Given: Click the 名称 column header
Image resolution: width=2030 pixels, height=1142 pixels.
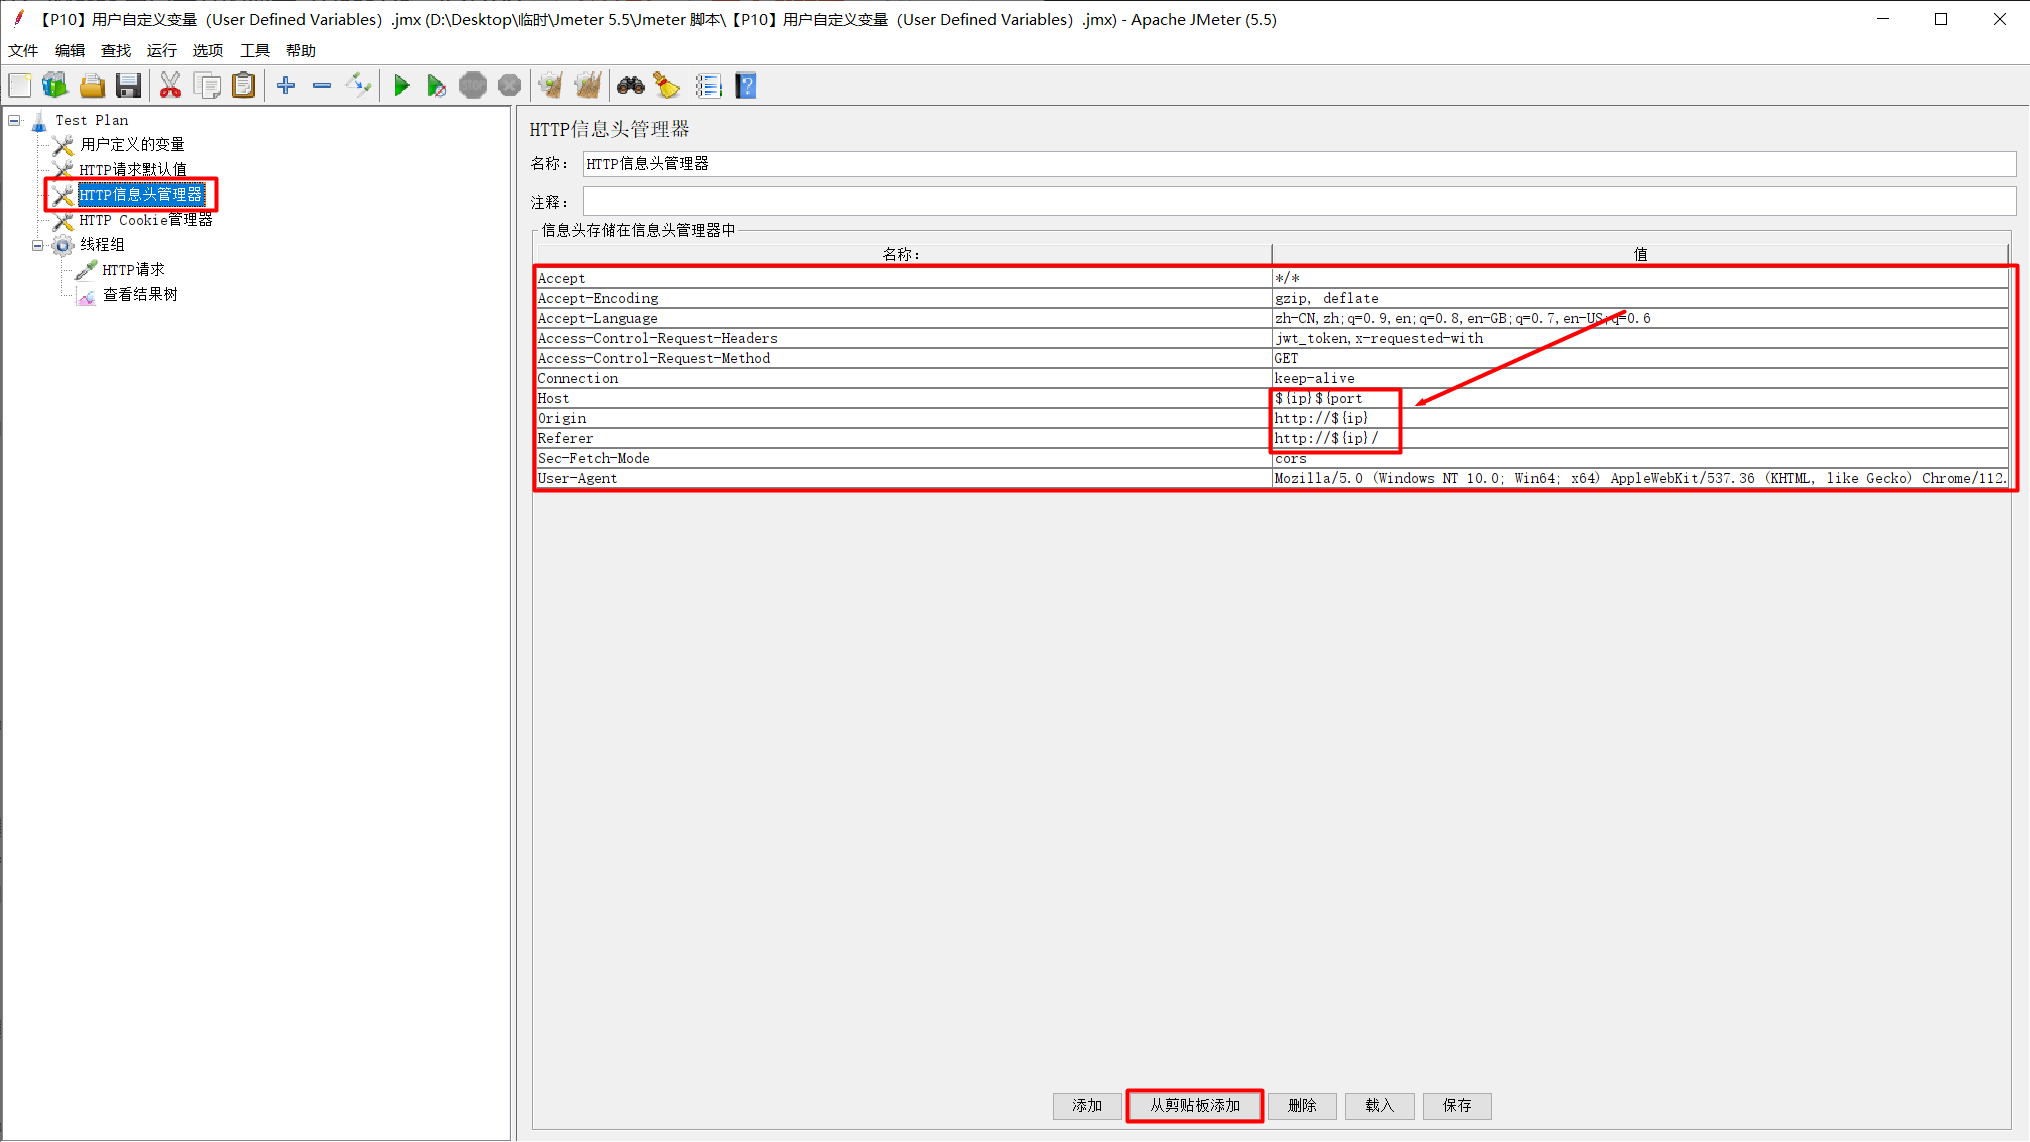Looking at the screenshot, I should 903,254.
